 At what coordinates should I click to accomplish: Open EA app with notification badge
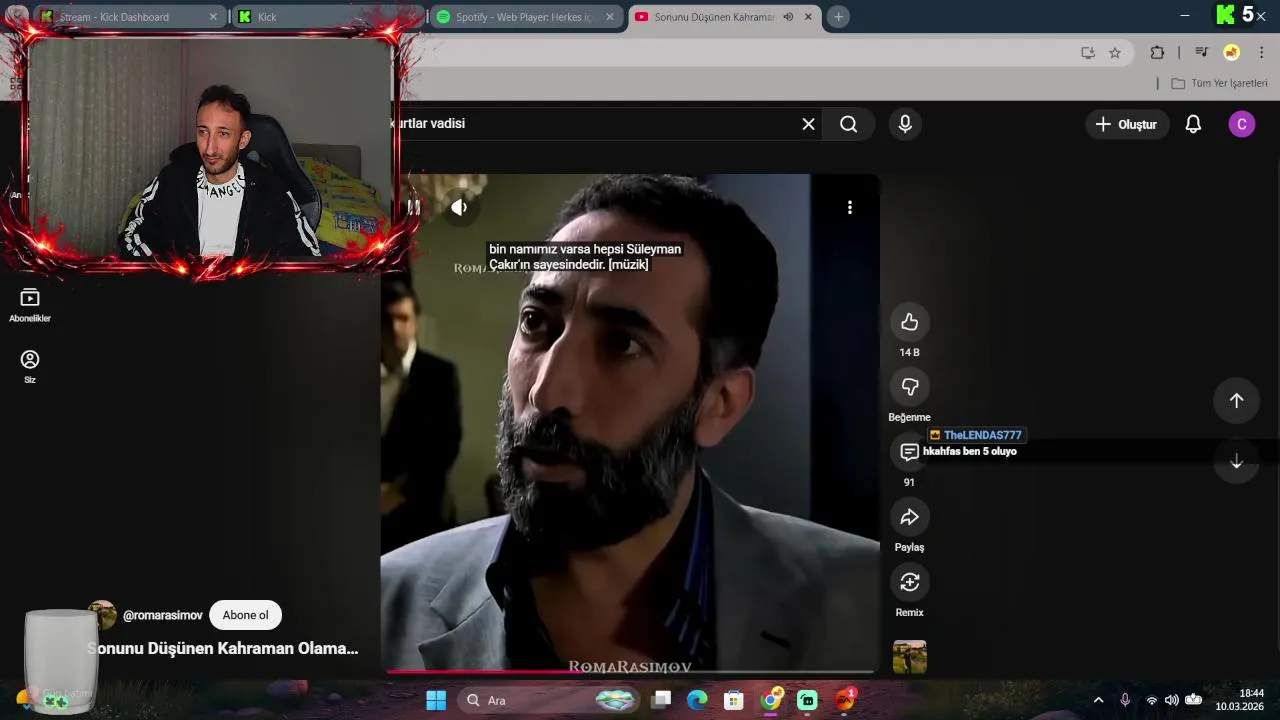845,700
